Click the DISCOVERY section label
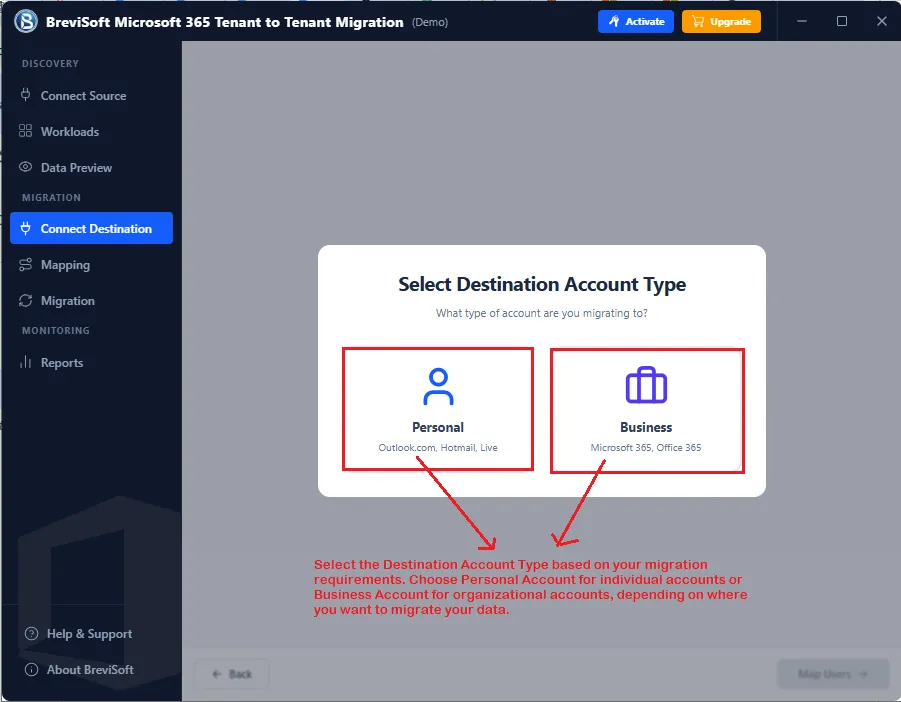The width and height of the screenshot is (901, 702). click(50, 64)
